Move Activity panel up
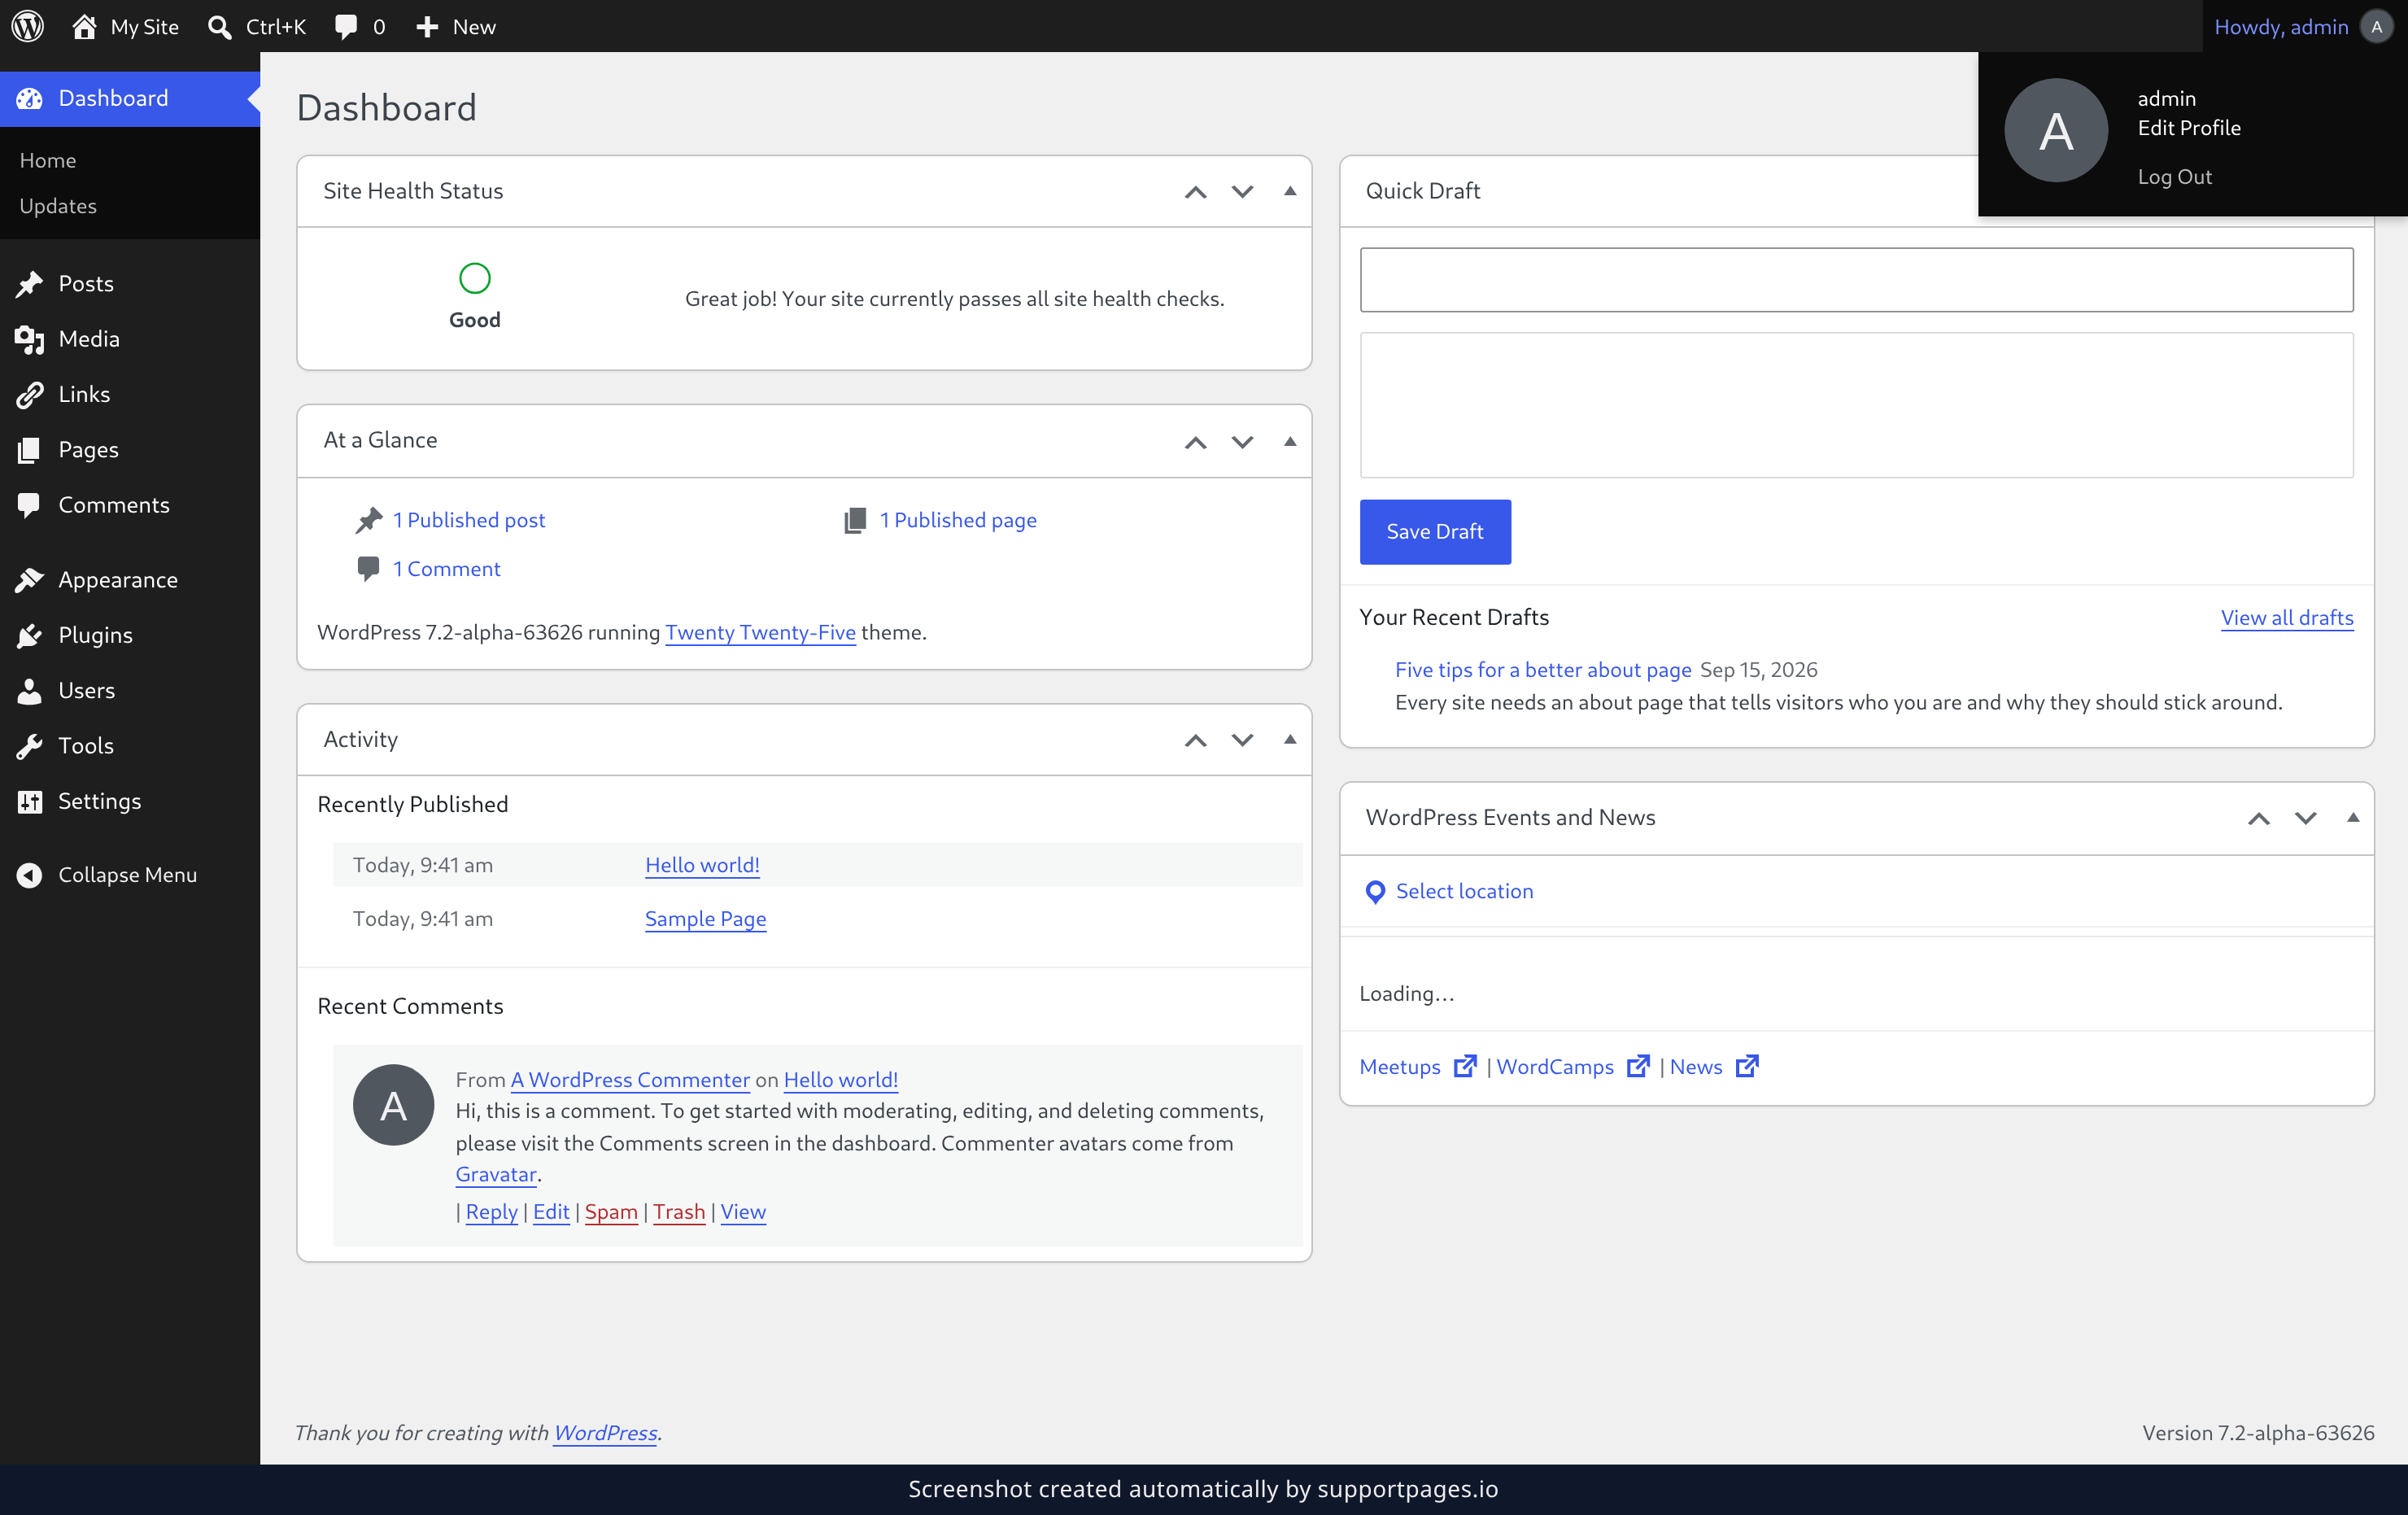The height and width of the screenshot is (1515, 2408). pos(1195,740)
